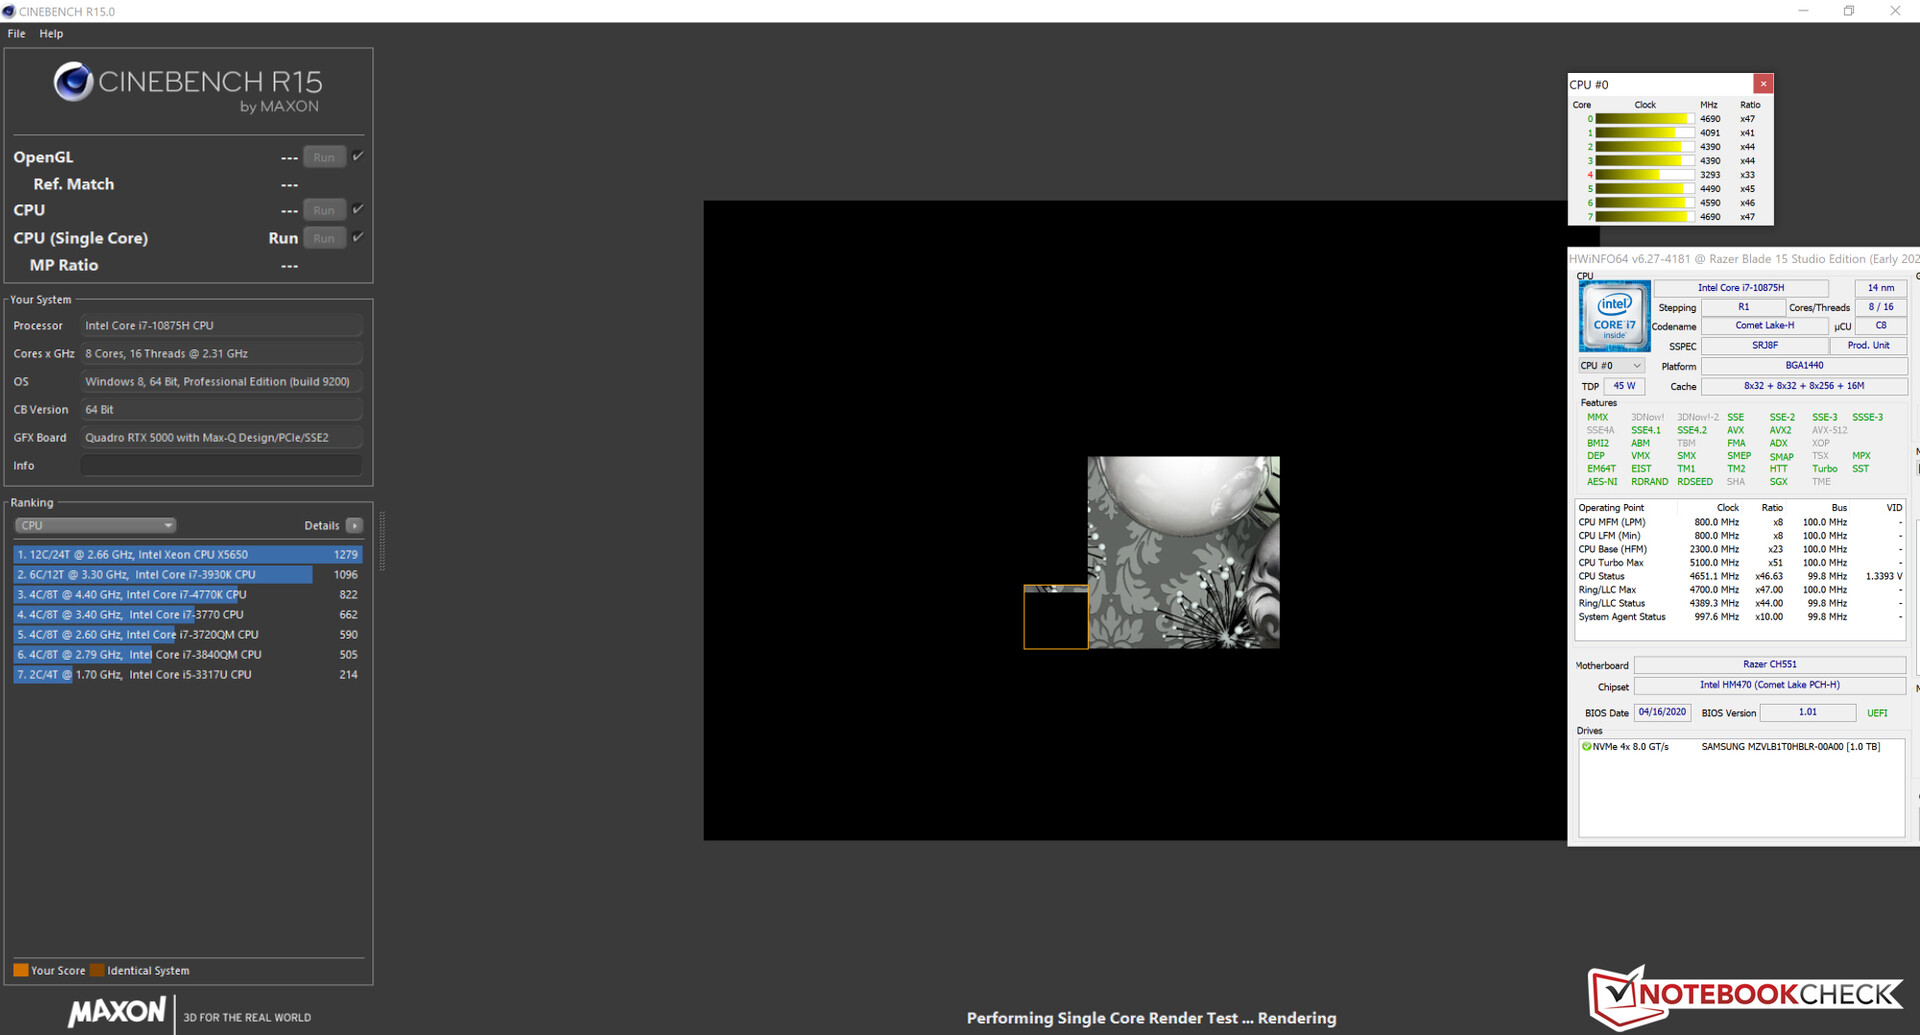Close the CPU #0 clock window
The image size is (1920, 1035).
[1763, 84]
